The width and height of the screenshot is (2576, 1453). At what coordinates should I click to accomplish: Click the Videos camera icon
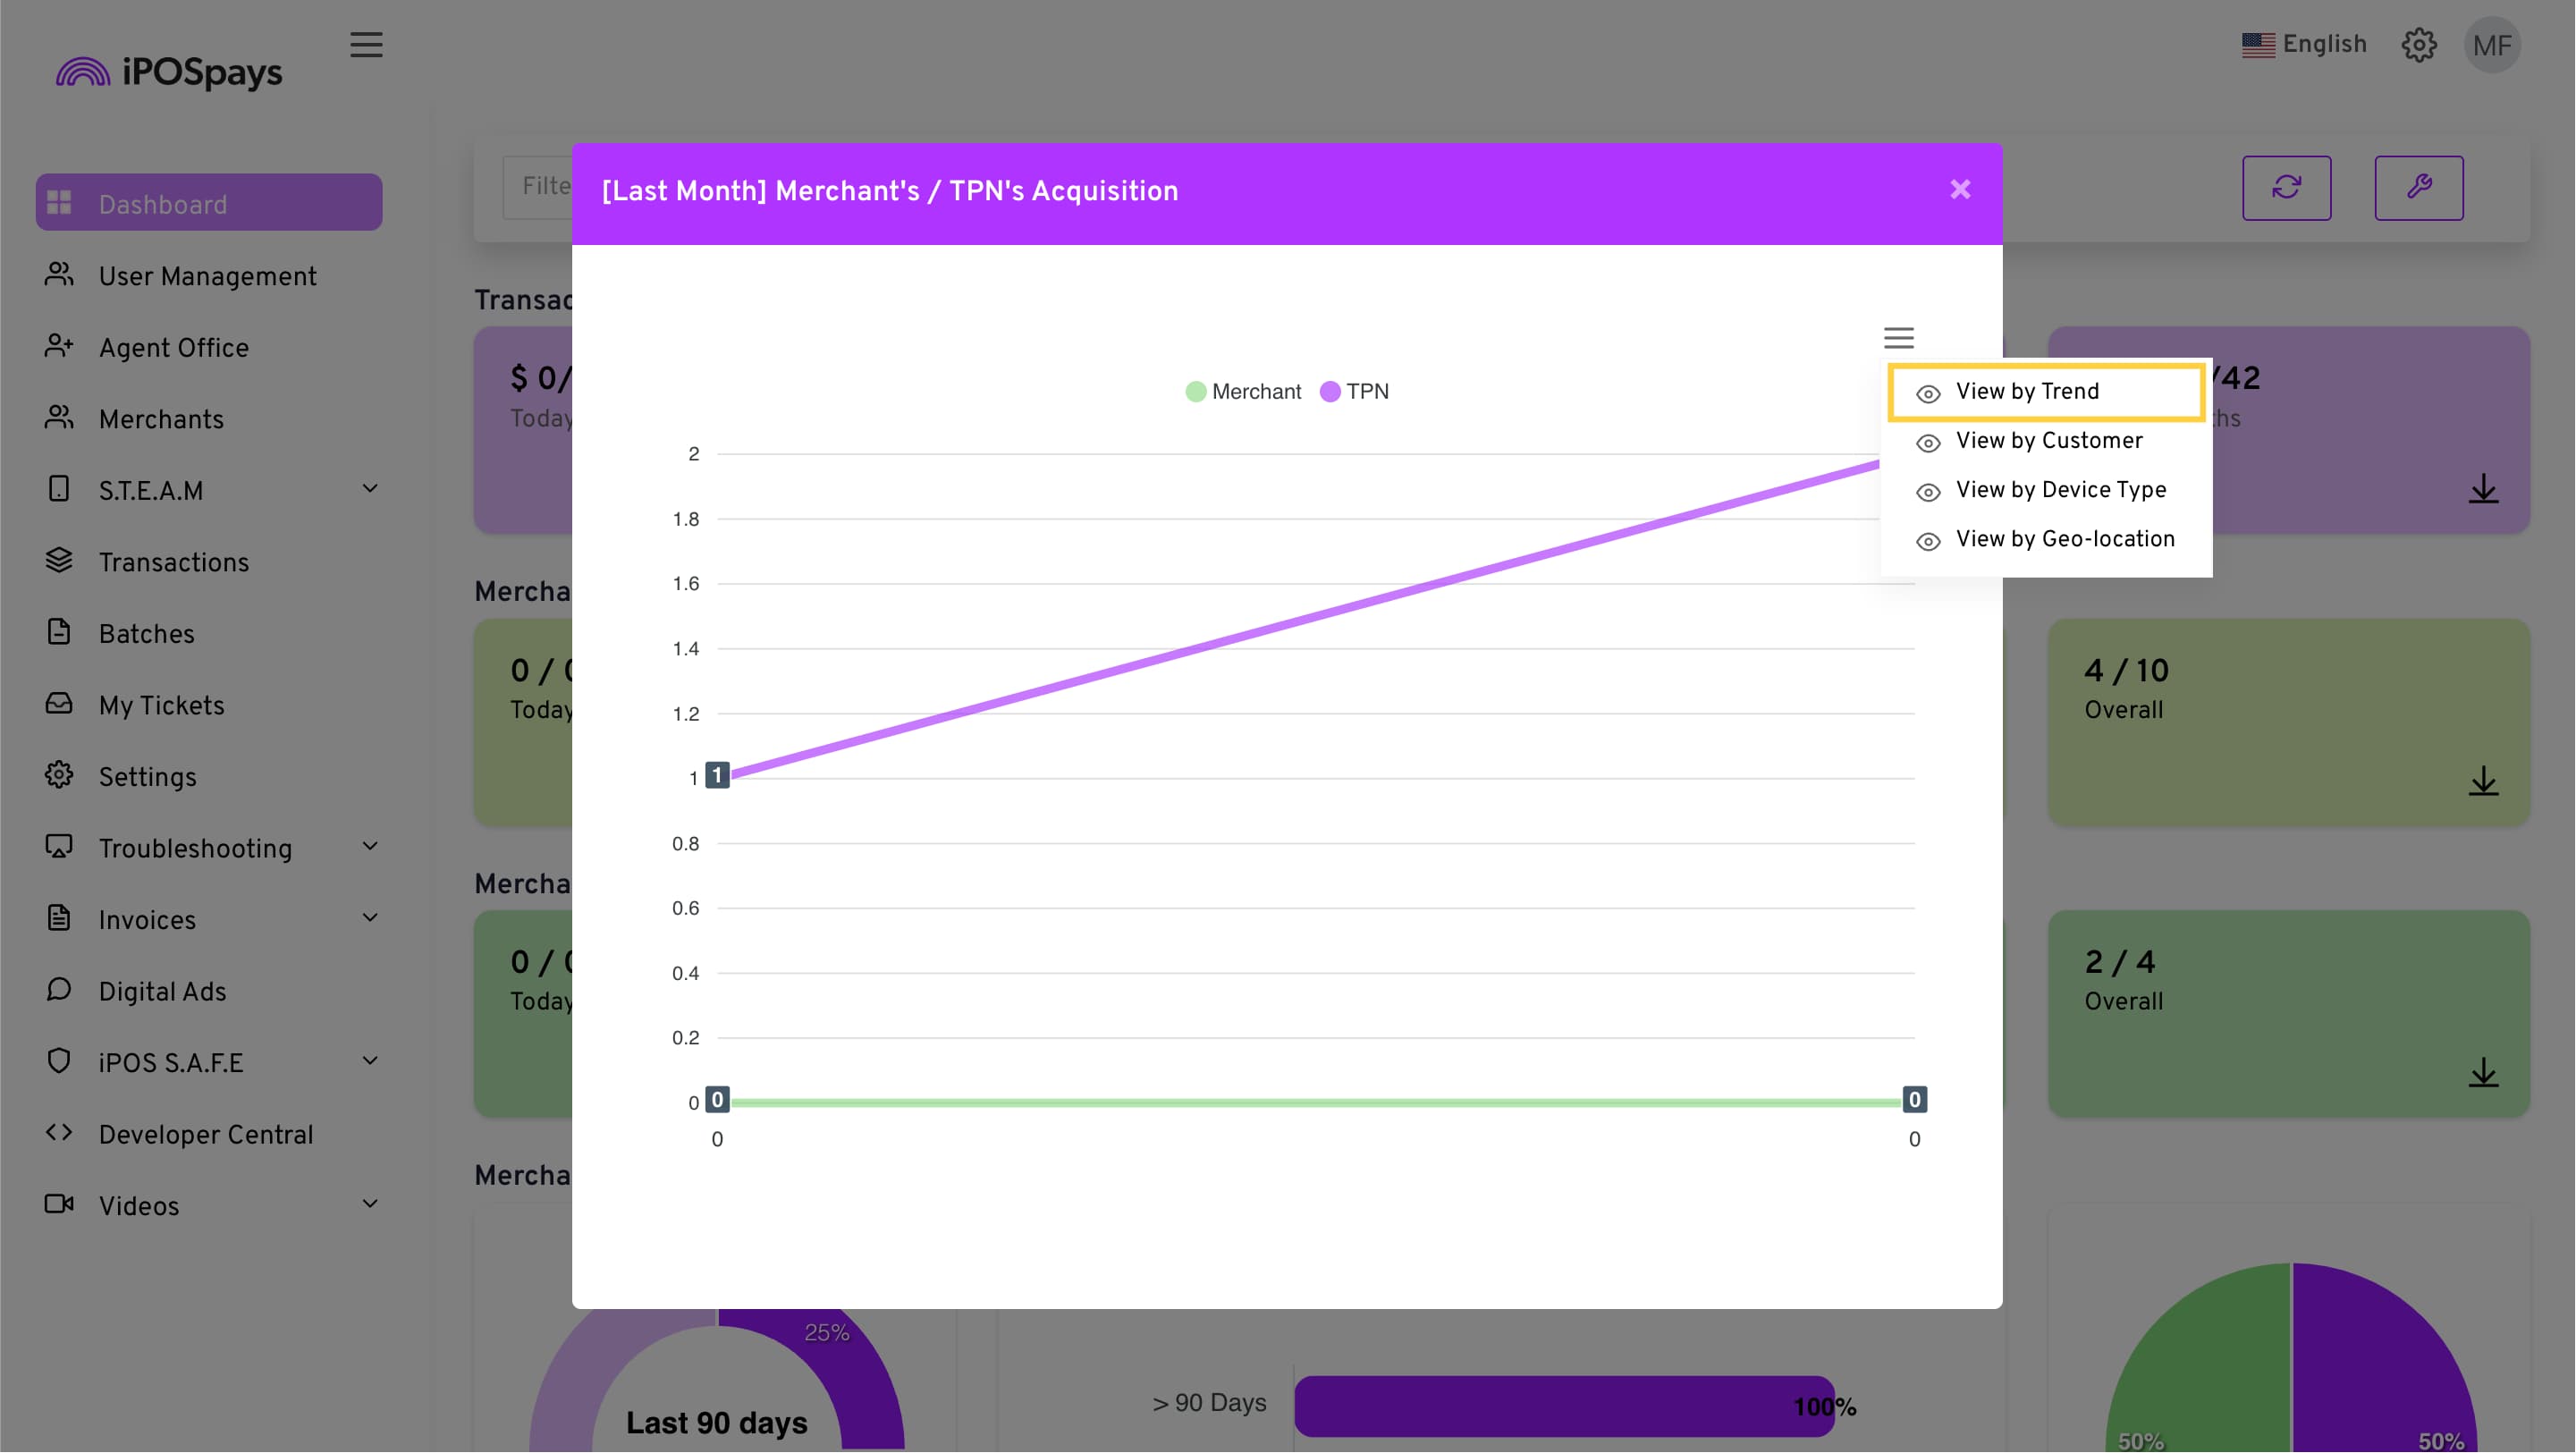(59, 1205)
